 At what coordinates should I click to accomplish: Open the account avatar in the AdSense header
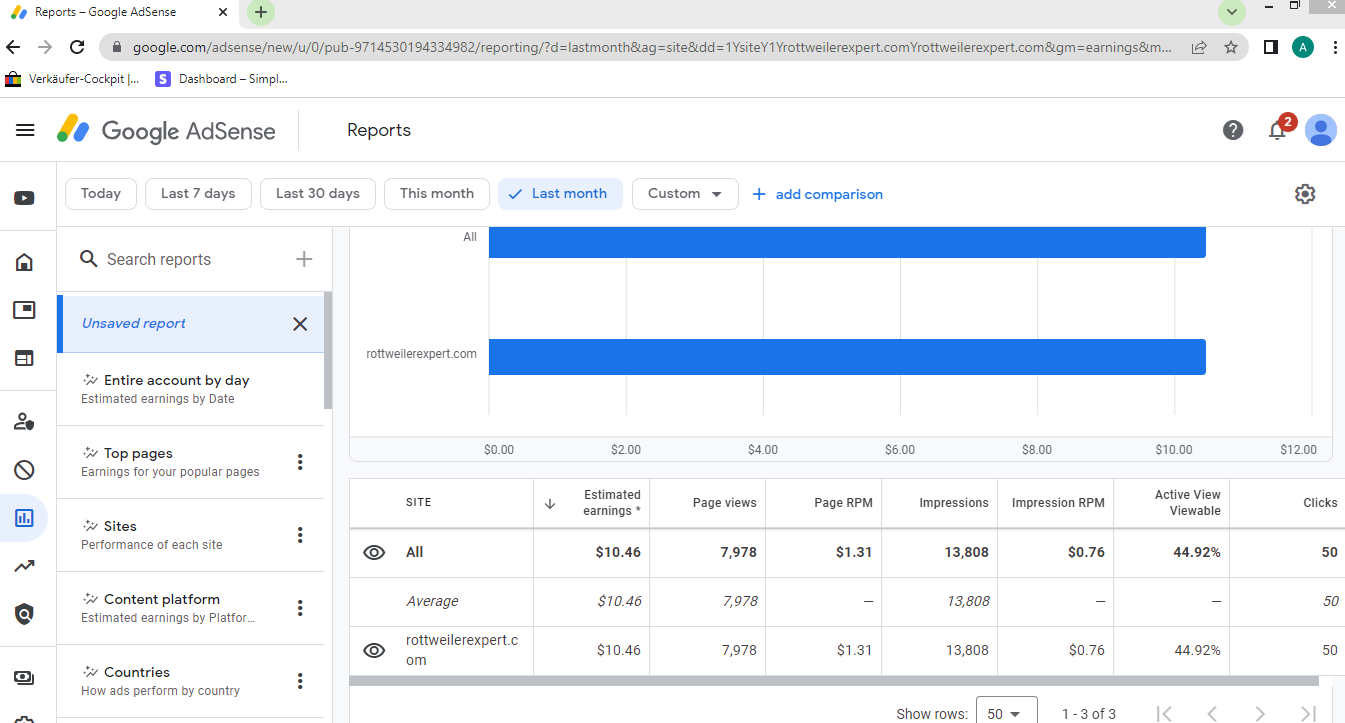click(1321, 130)
